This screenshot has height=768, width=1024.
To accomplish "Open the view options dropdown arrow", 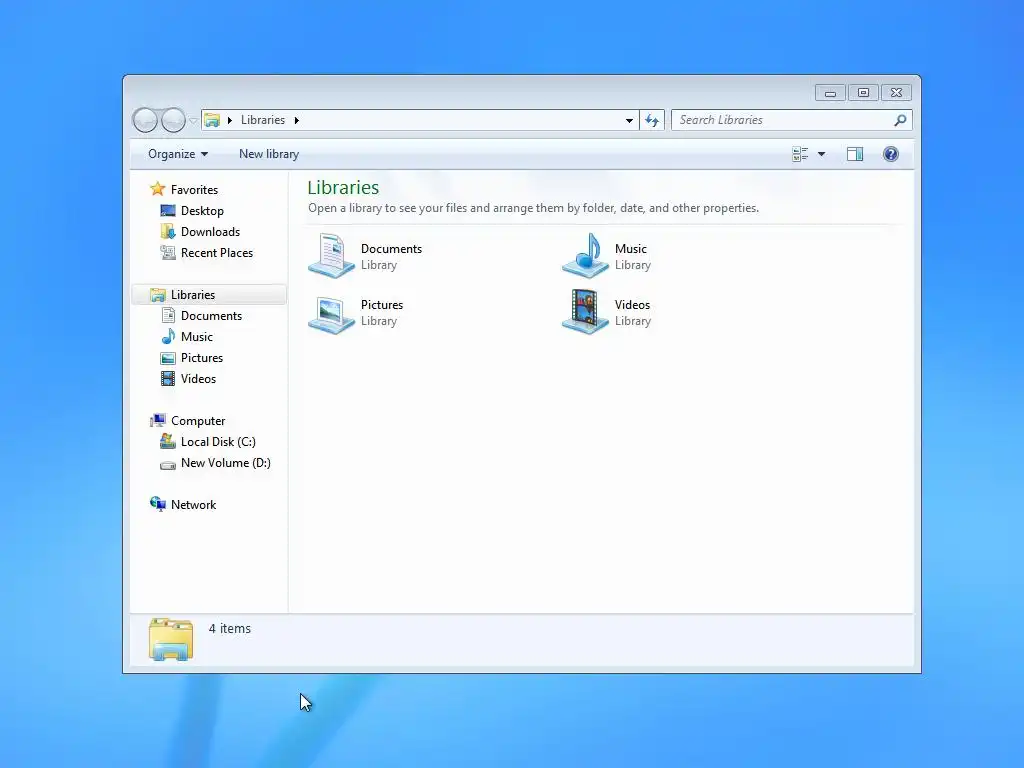I will click(x=822, y=154).
